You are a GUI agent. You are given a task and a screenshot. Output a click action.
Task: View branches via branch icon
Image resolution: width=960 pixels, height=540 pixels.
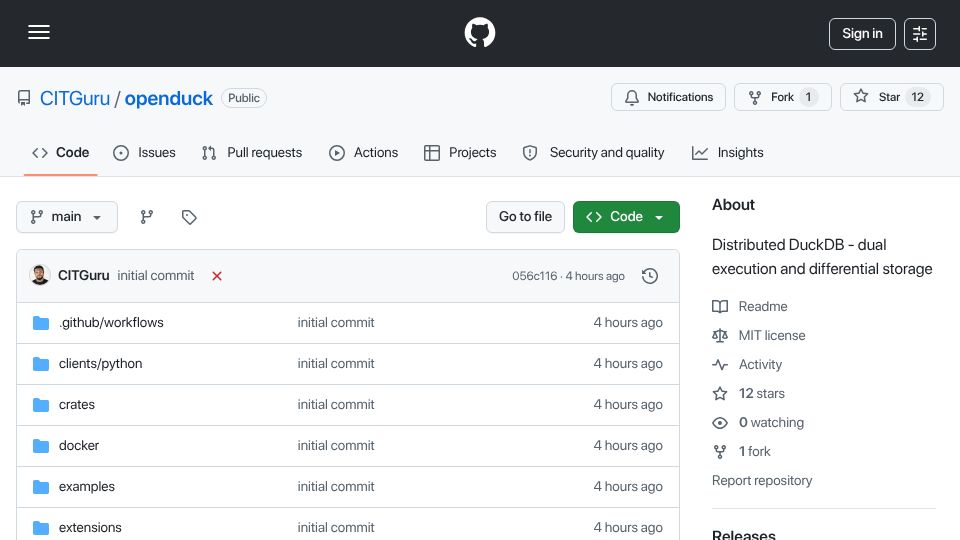(x=146, y=217)
